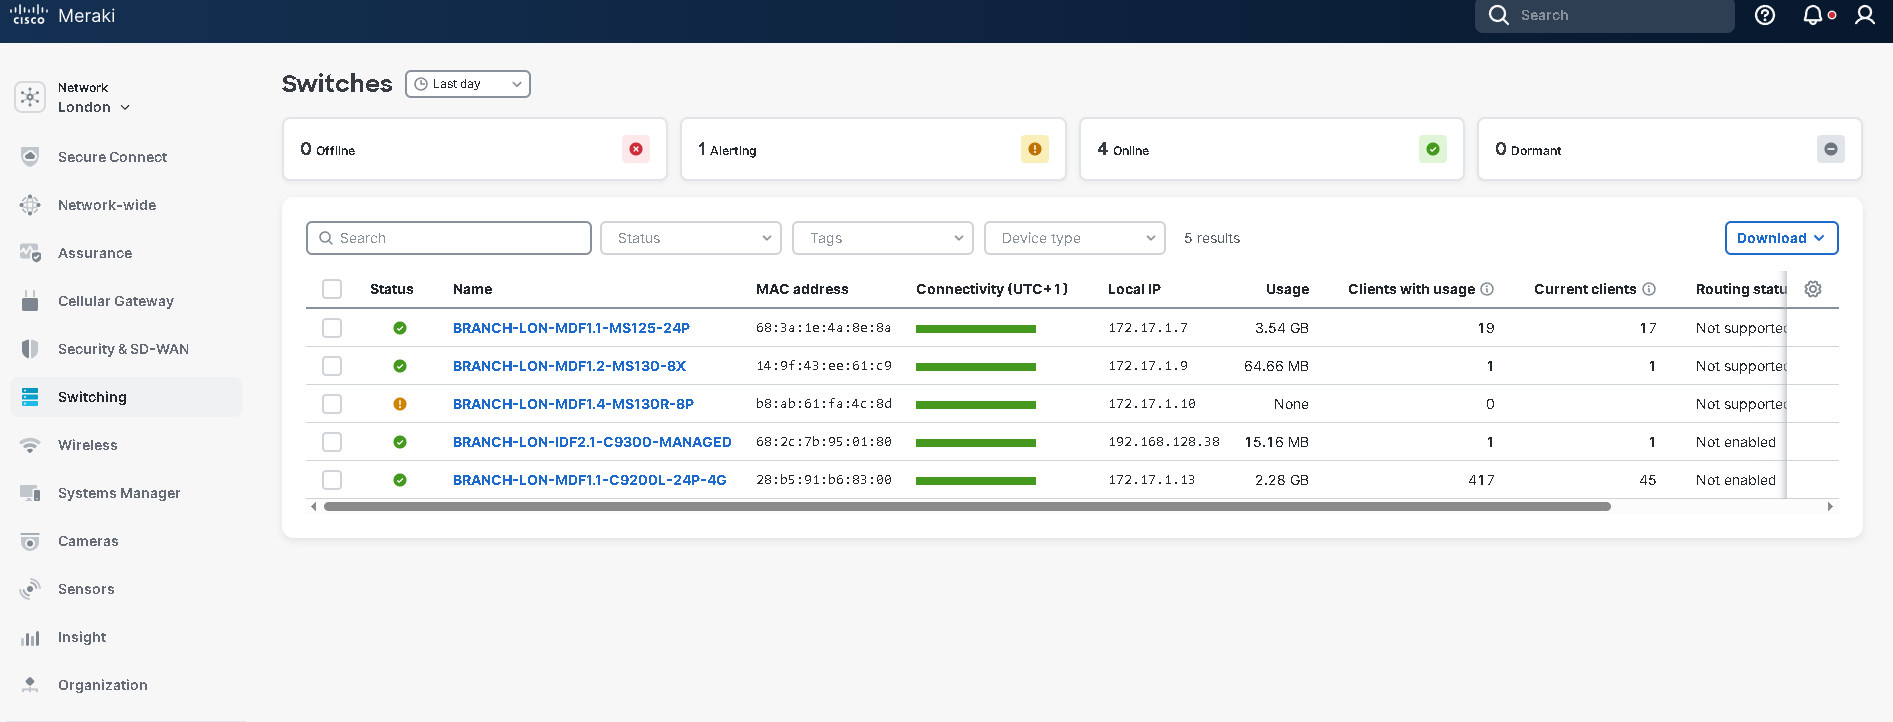
Task: Click the top bar global Search field
Action: (x=1604, y=15)
